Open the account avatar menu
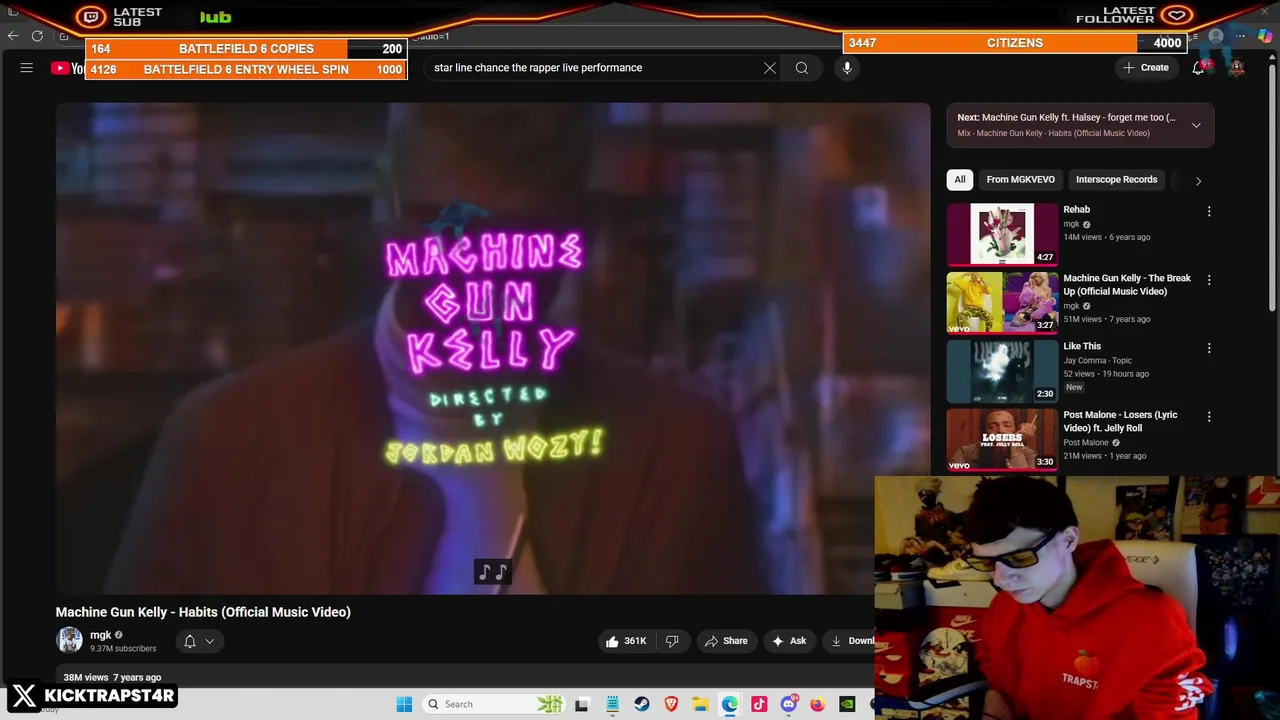 1237,68
